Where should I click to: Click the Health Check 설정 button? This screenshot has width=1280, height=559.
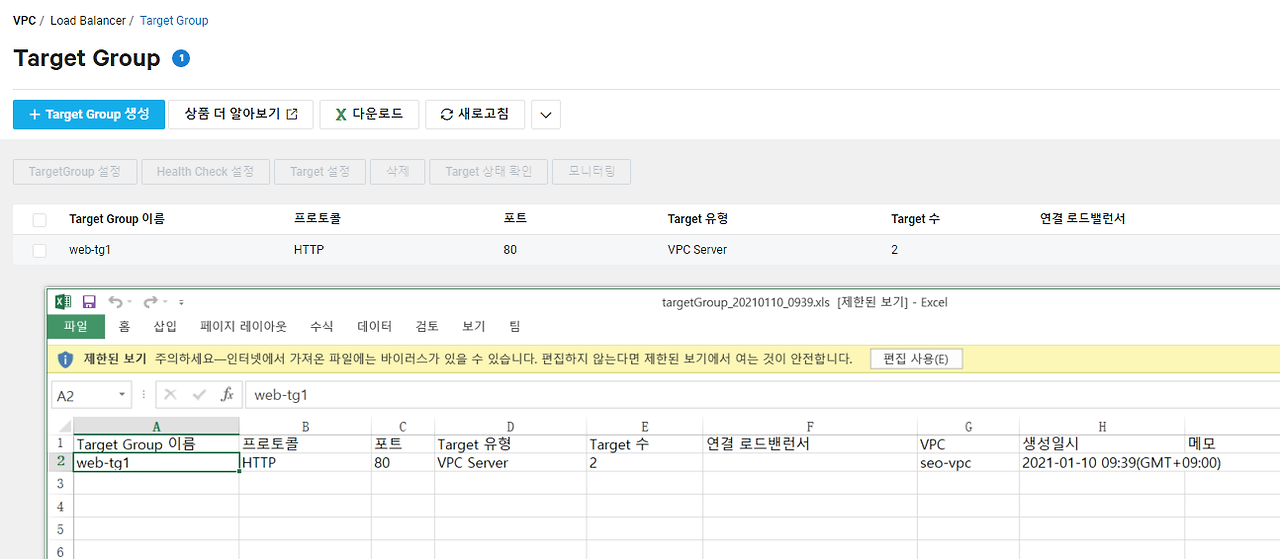[205, 172]
